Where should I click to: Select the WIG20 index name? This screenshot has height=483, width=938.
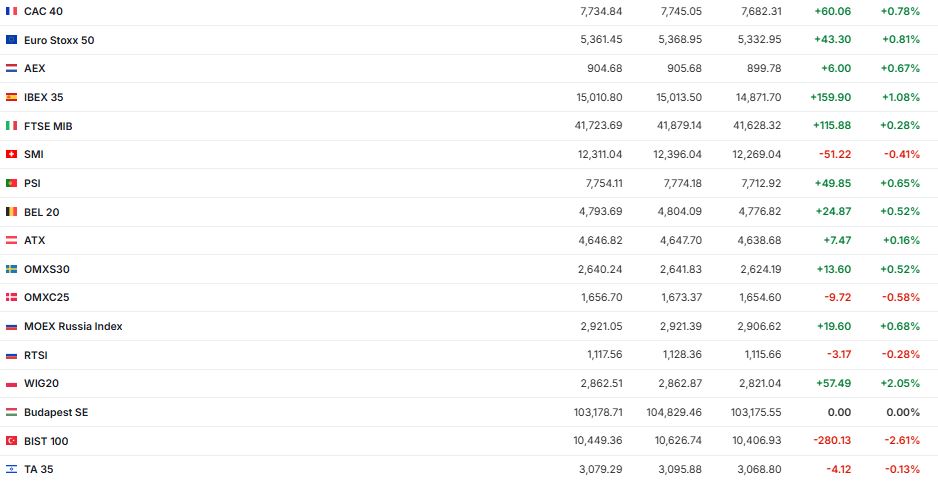pos(41,383)
